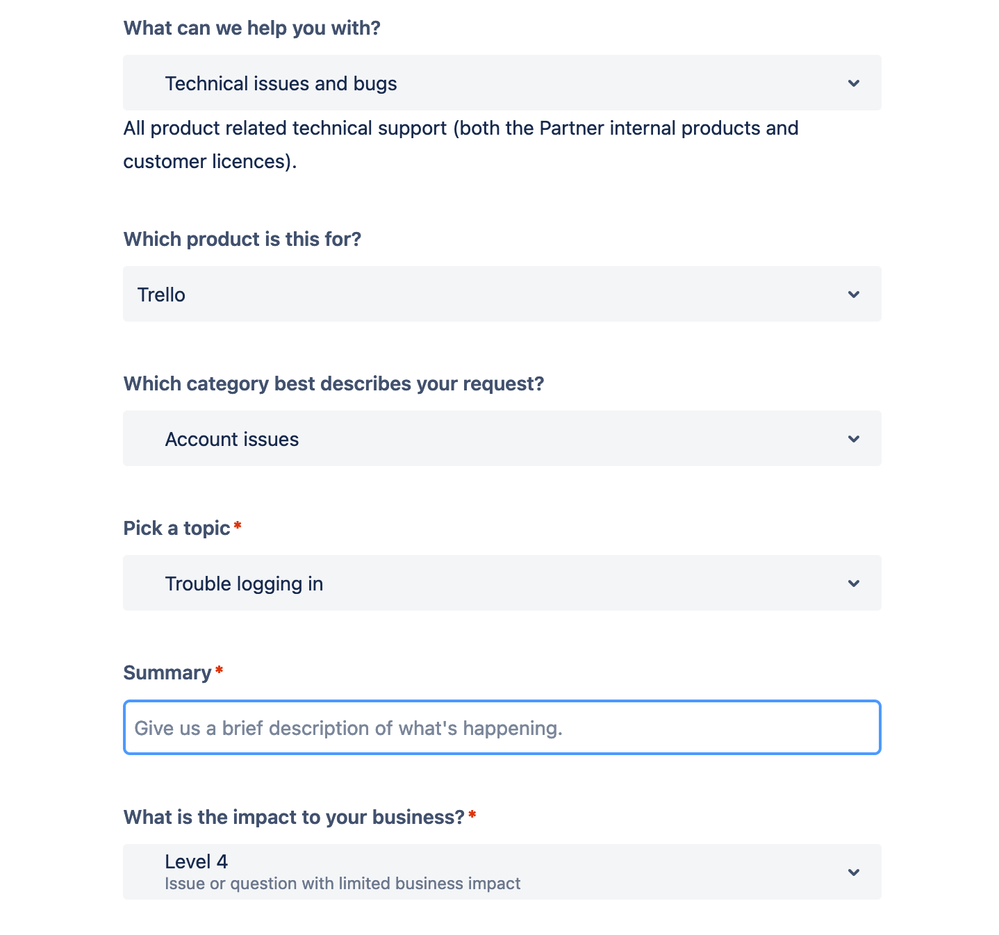Click the chevron arrow on the Trello field

coord(853,295)
